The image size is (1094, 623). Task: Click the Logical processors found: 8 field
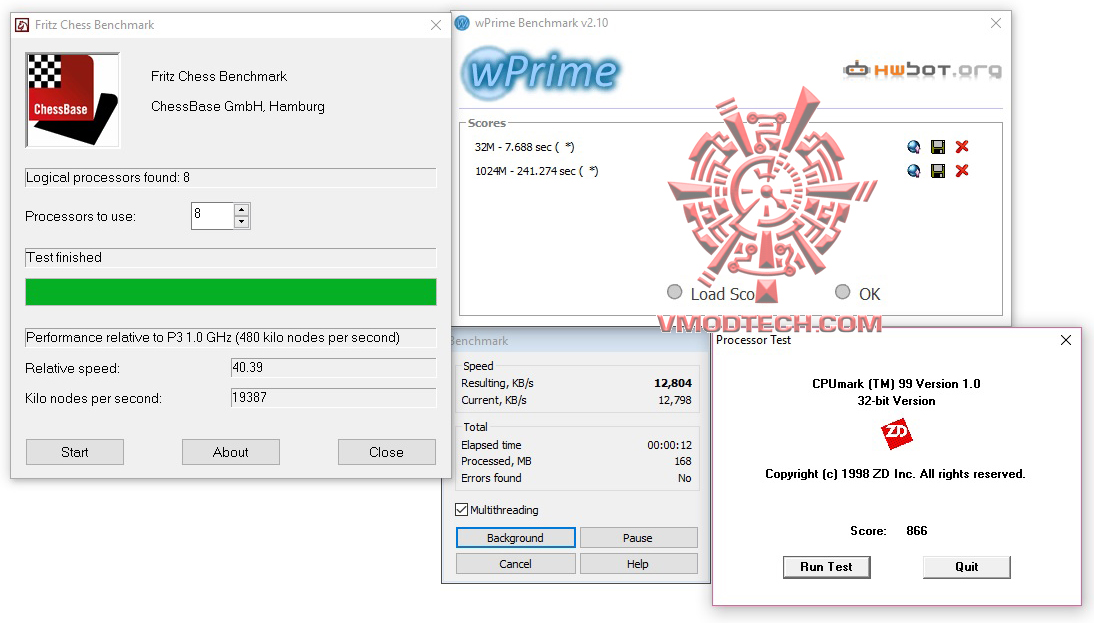pyautogui.click(x=231, y=177)
